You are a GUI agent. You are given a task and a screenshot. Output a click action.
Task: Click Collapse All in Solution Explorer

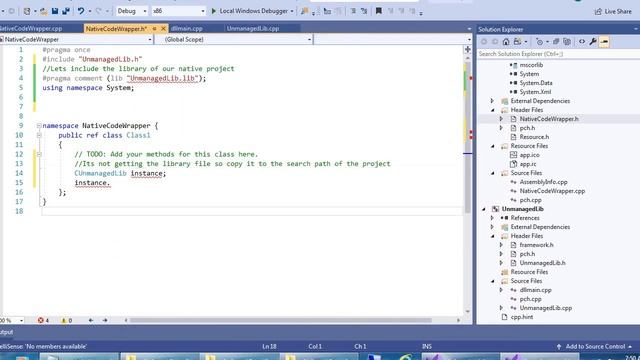tap(556, 42)
